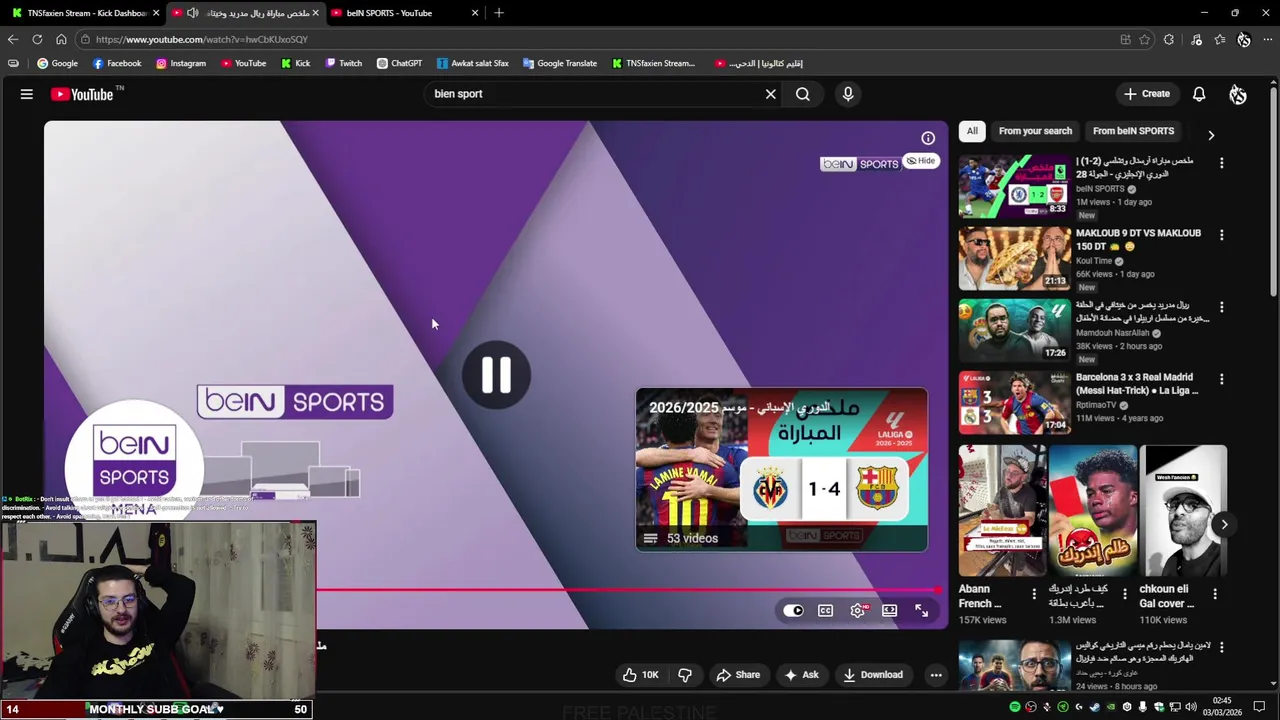Open the YouTube account avatar menu
The height and width of the screenshot is (720, 1280).
[x=1238, y=94]
